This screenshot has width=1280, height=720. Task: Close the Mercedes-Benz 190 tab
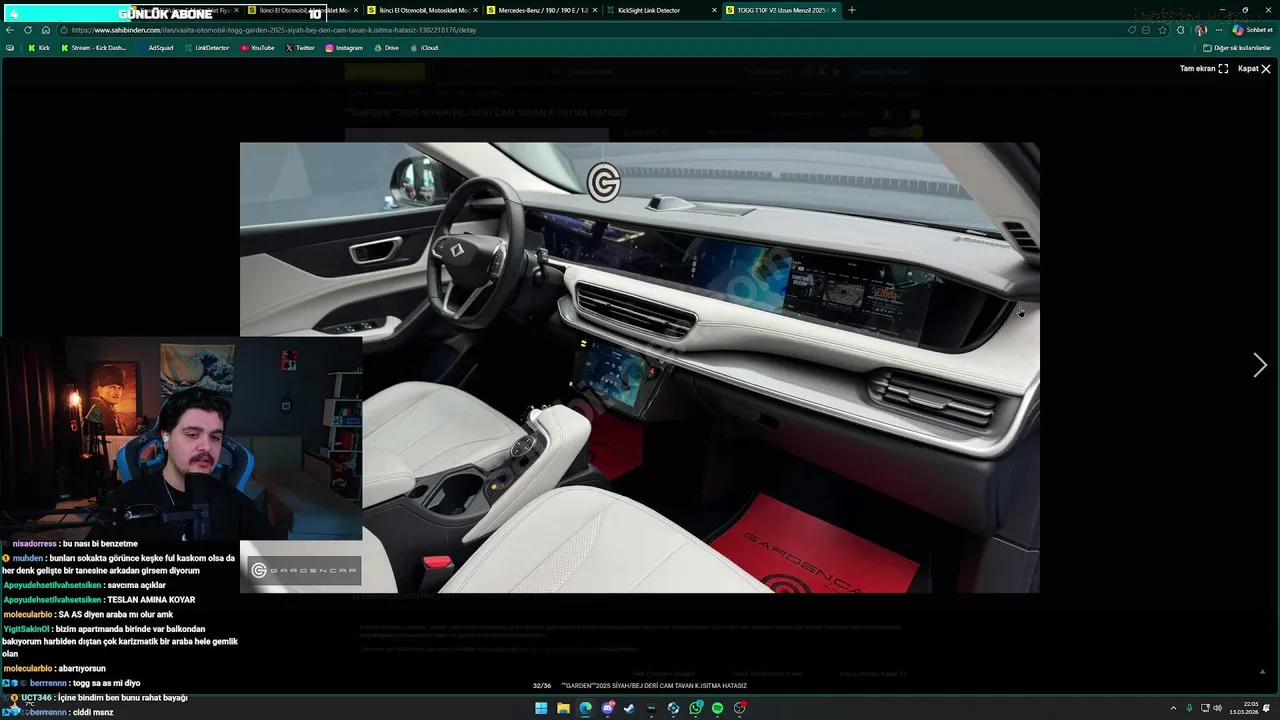coord(595,10)
